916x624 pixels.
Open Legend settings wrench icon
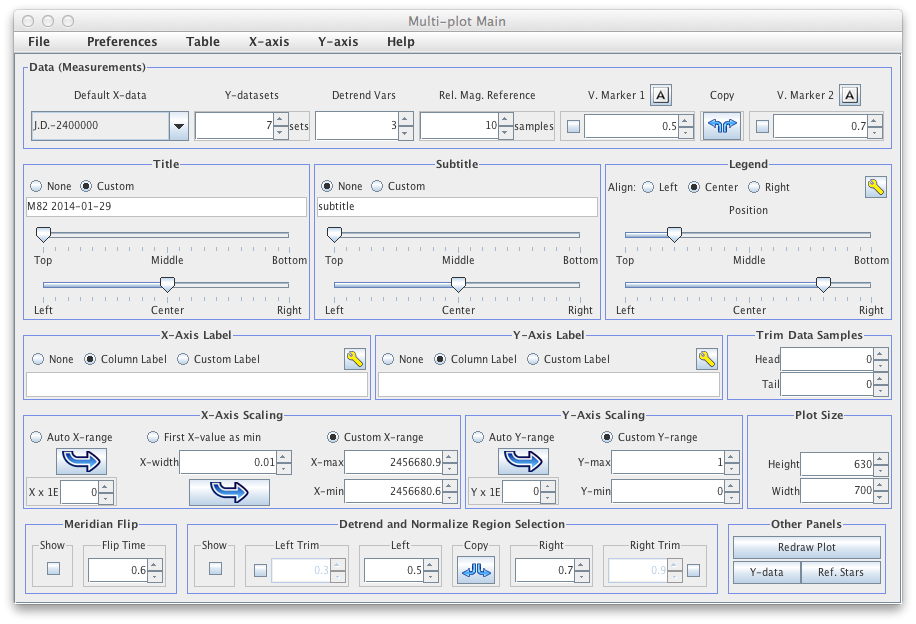pos(875,187)
